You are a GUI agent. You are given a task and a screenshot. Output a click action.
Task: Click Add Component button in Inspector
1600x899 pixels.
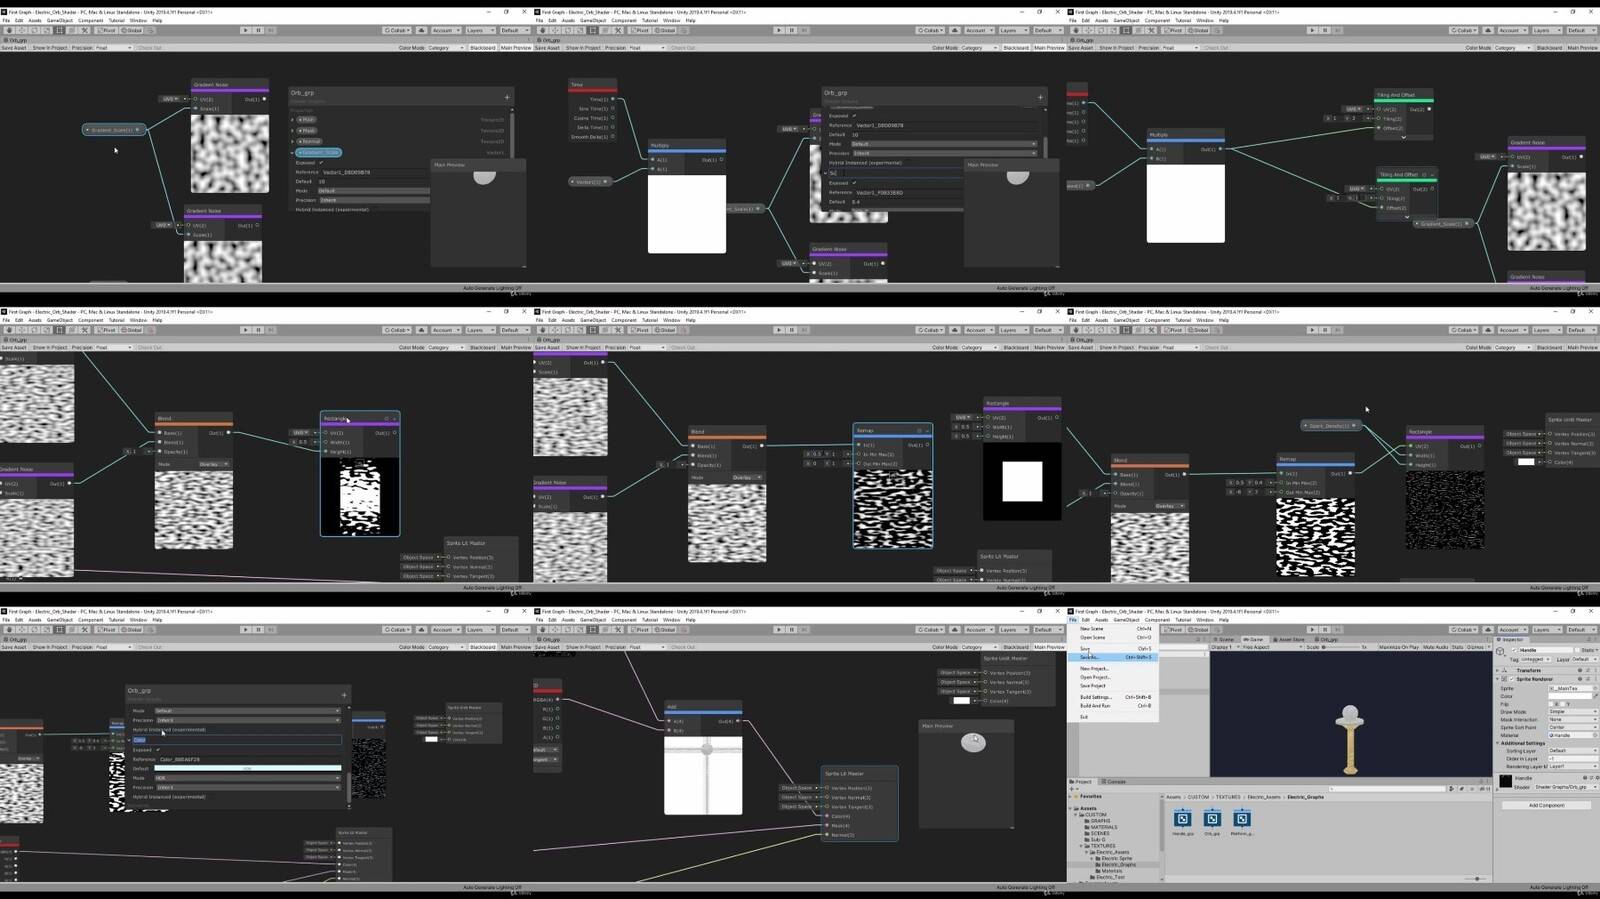[x=1546, y=805]
